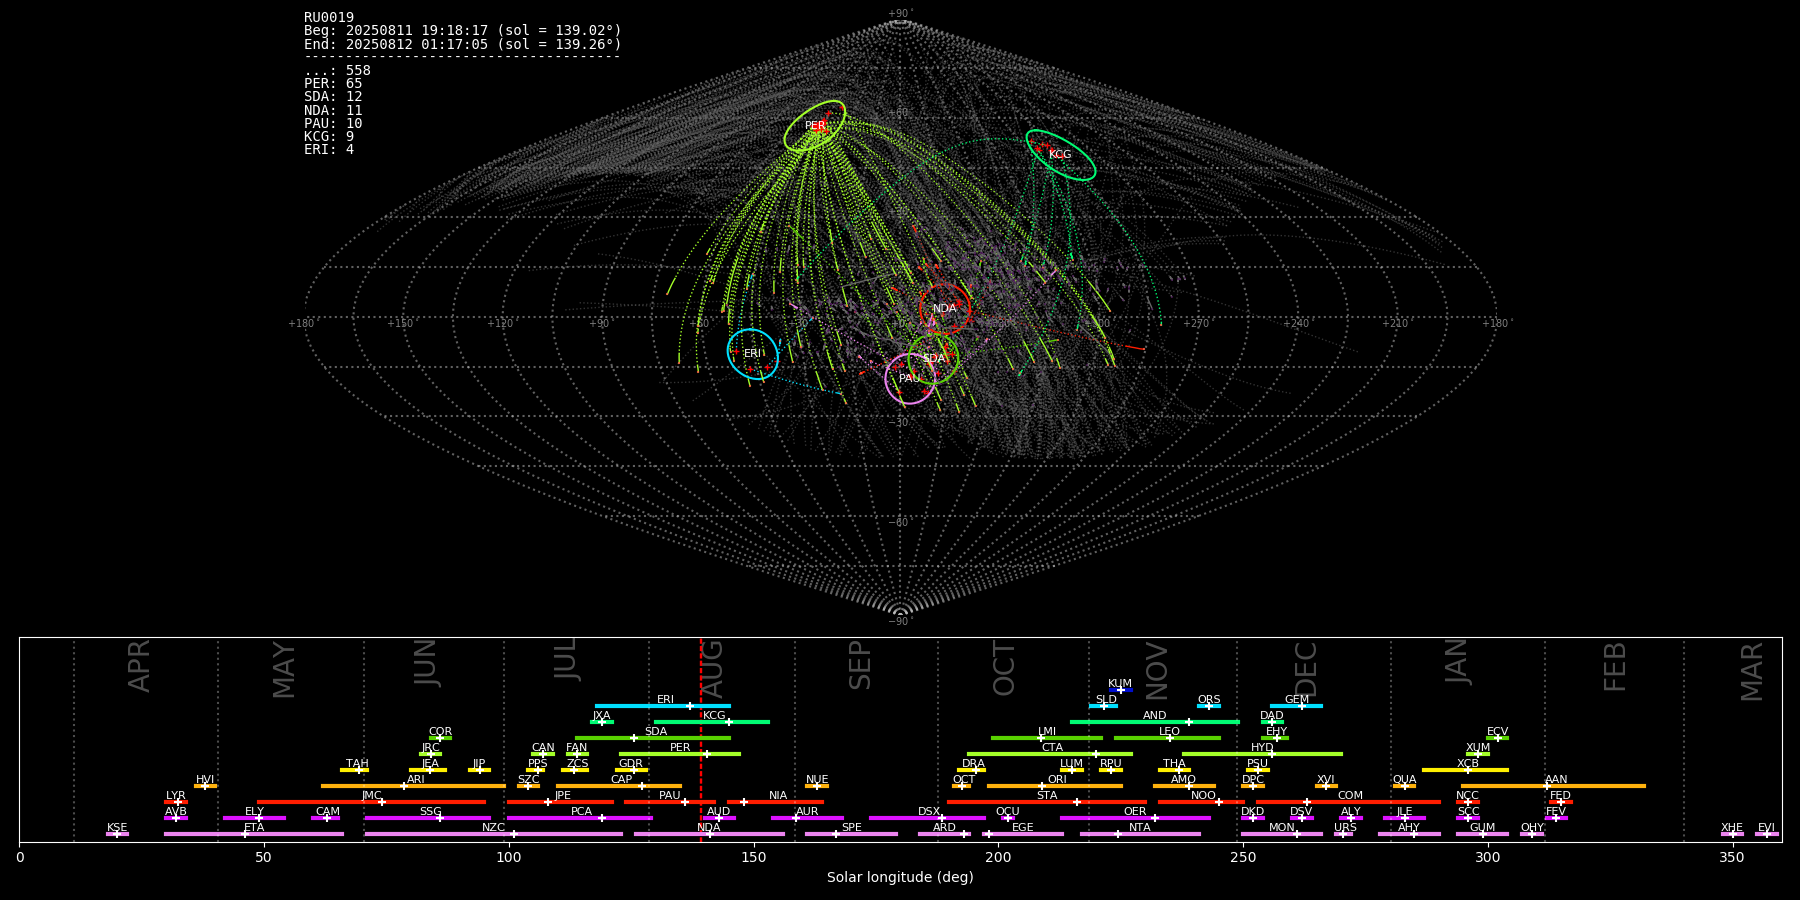The image size is (1800, 900).
Task: Click the PER radiant ellipse on sky map
Action: [x=815, y=126]
